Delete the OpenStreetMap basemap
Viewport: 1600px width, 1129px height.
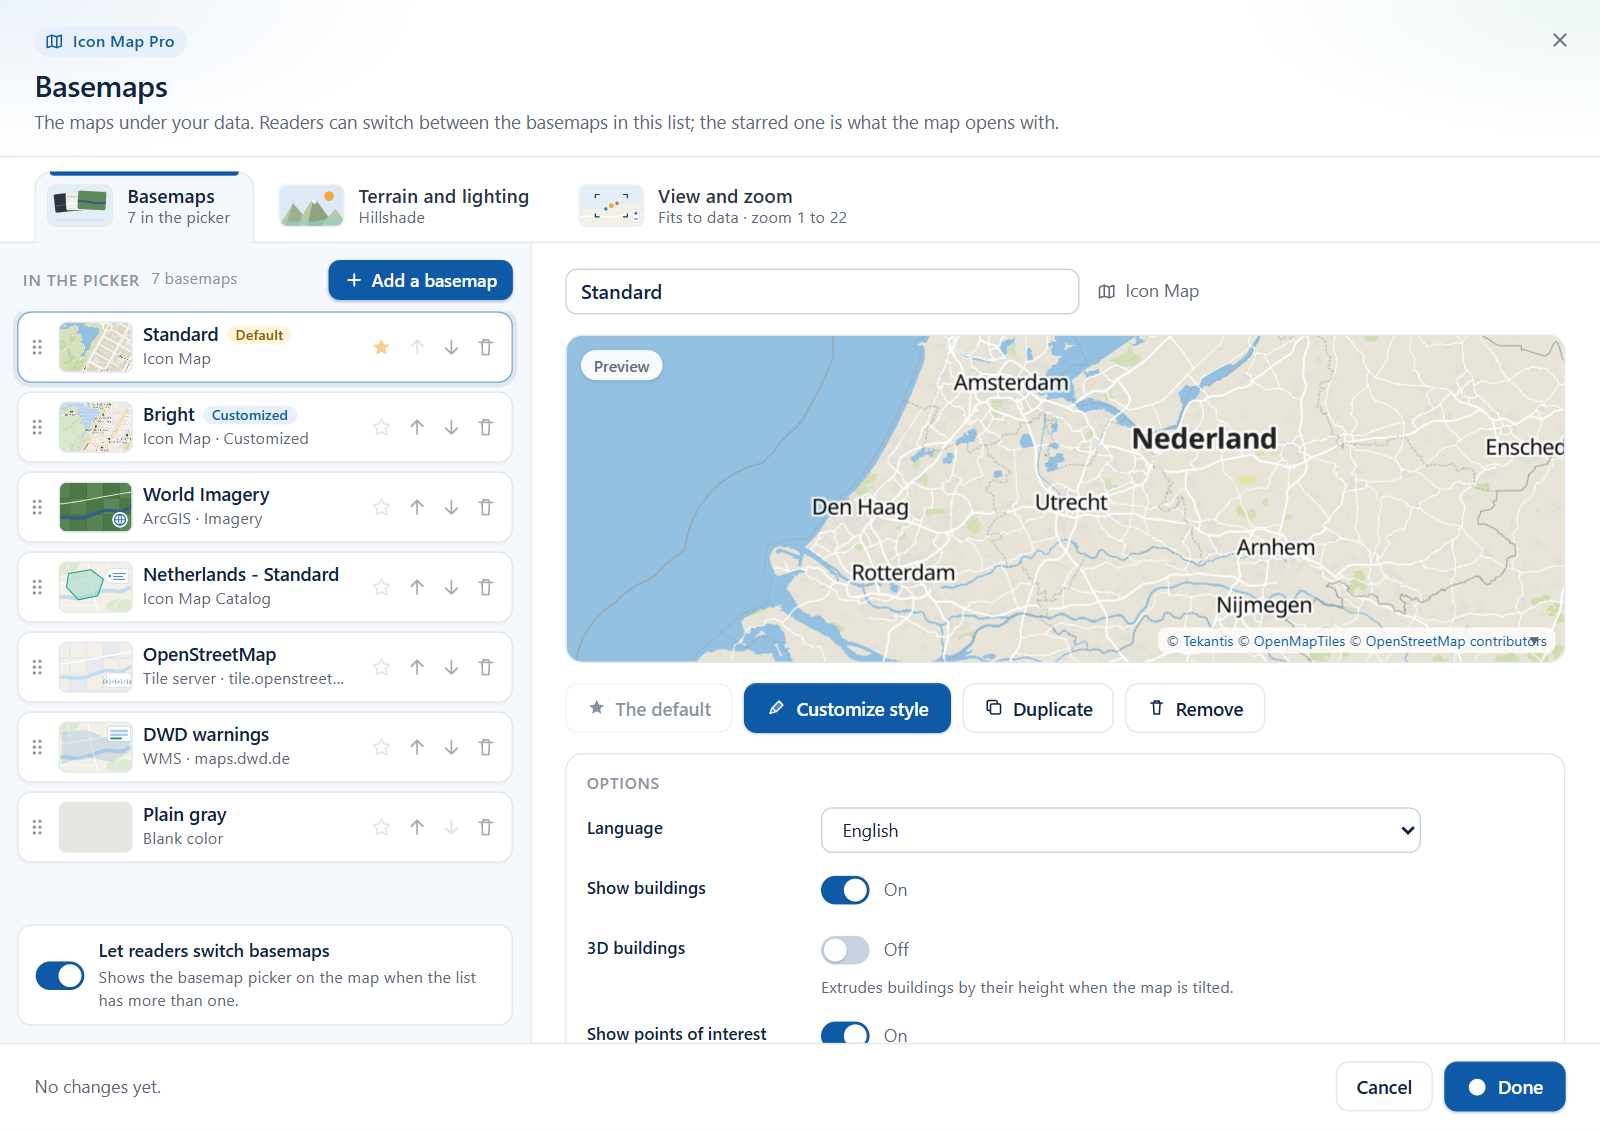click(x=486, y=667)
